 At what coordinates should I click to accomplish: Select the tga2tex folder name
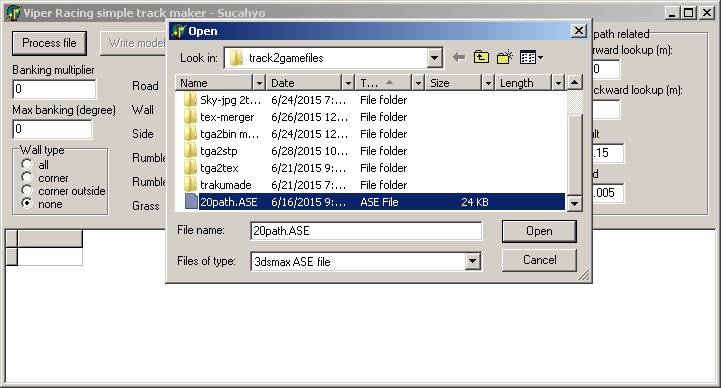tap(219, 168)
